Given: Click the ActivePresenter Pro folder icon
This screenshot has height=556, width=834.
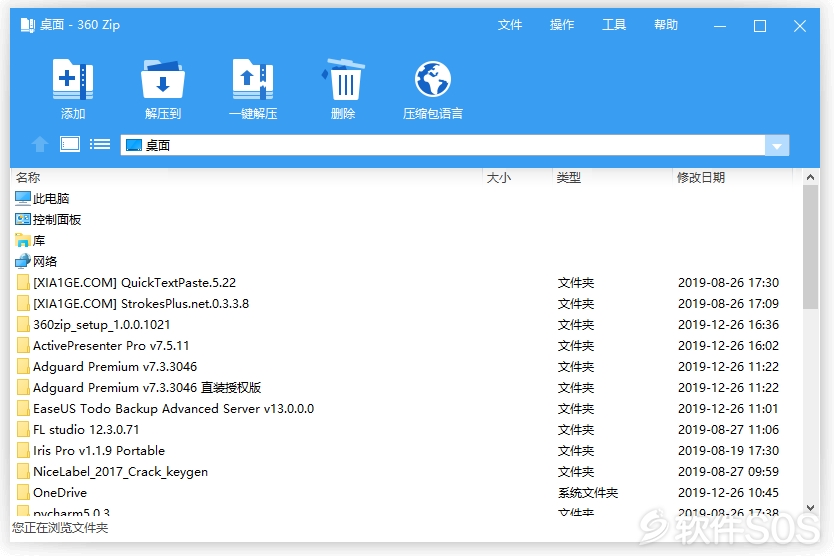Looking at the screenshot, I should pos(23,345).
